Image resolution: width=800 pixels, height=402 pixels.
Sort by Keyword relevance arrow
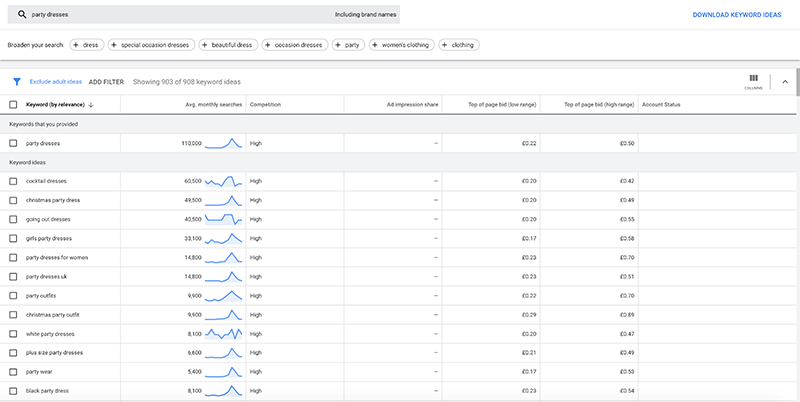click(x=91, y=105)
